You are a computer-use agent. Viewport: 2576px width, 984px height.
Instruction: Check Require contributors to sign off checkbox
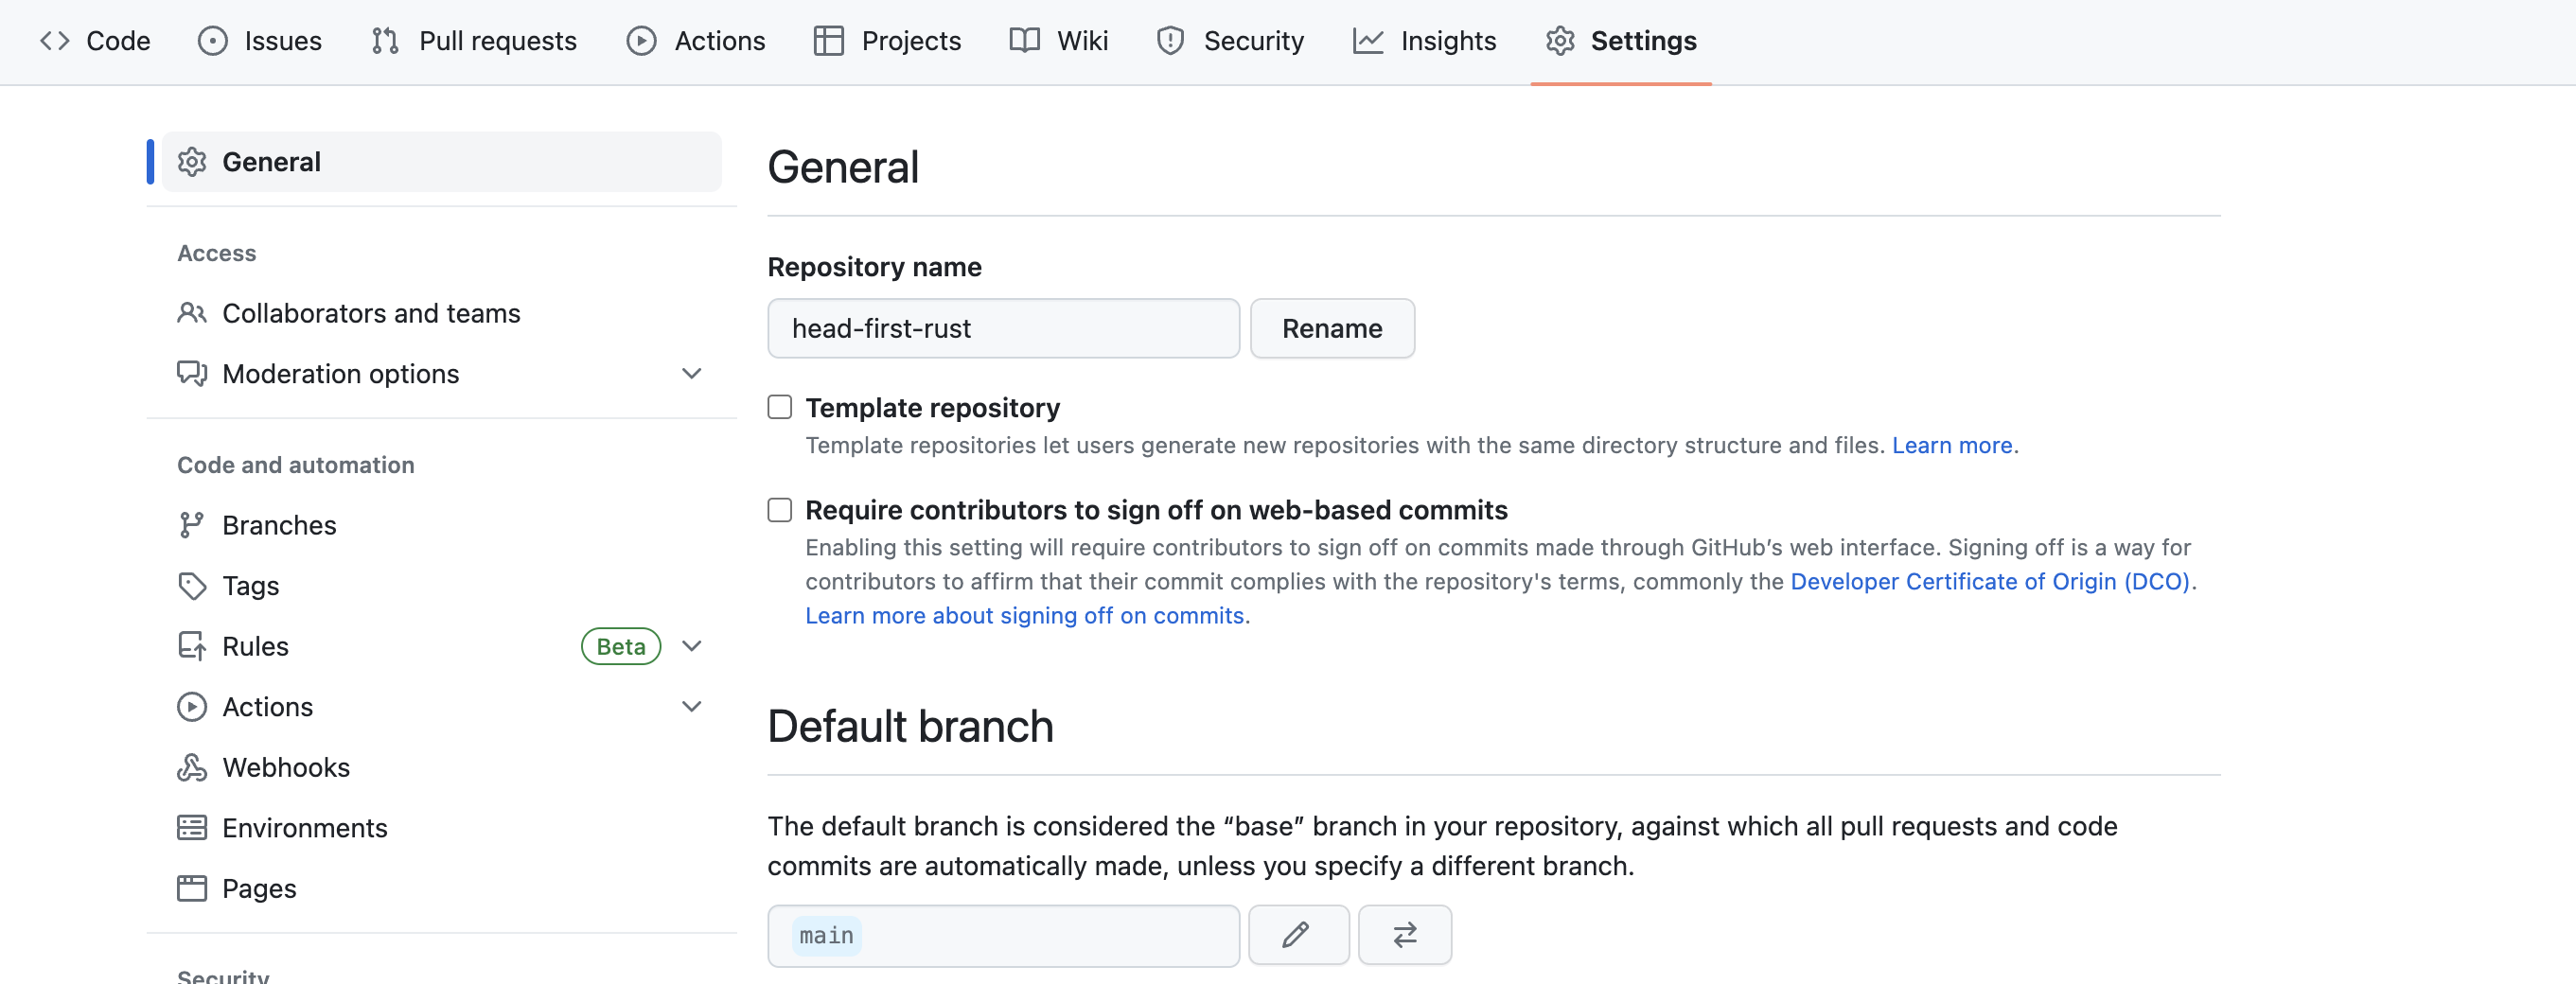pos(780,510)
